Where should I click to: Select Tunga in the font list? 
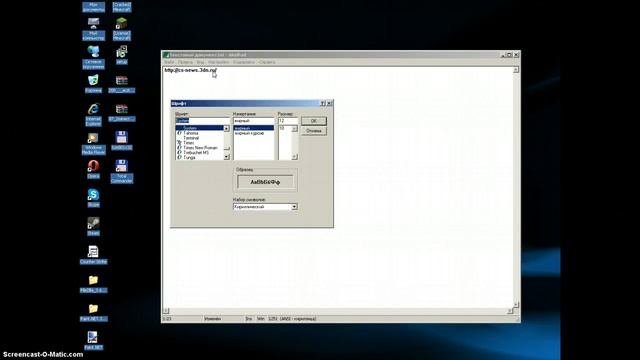tap(189, 158)
